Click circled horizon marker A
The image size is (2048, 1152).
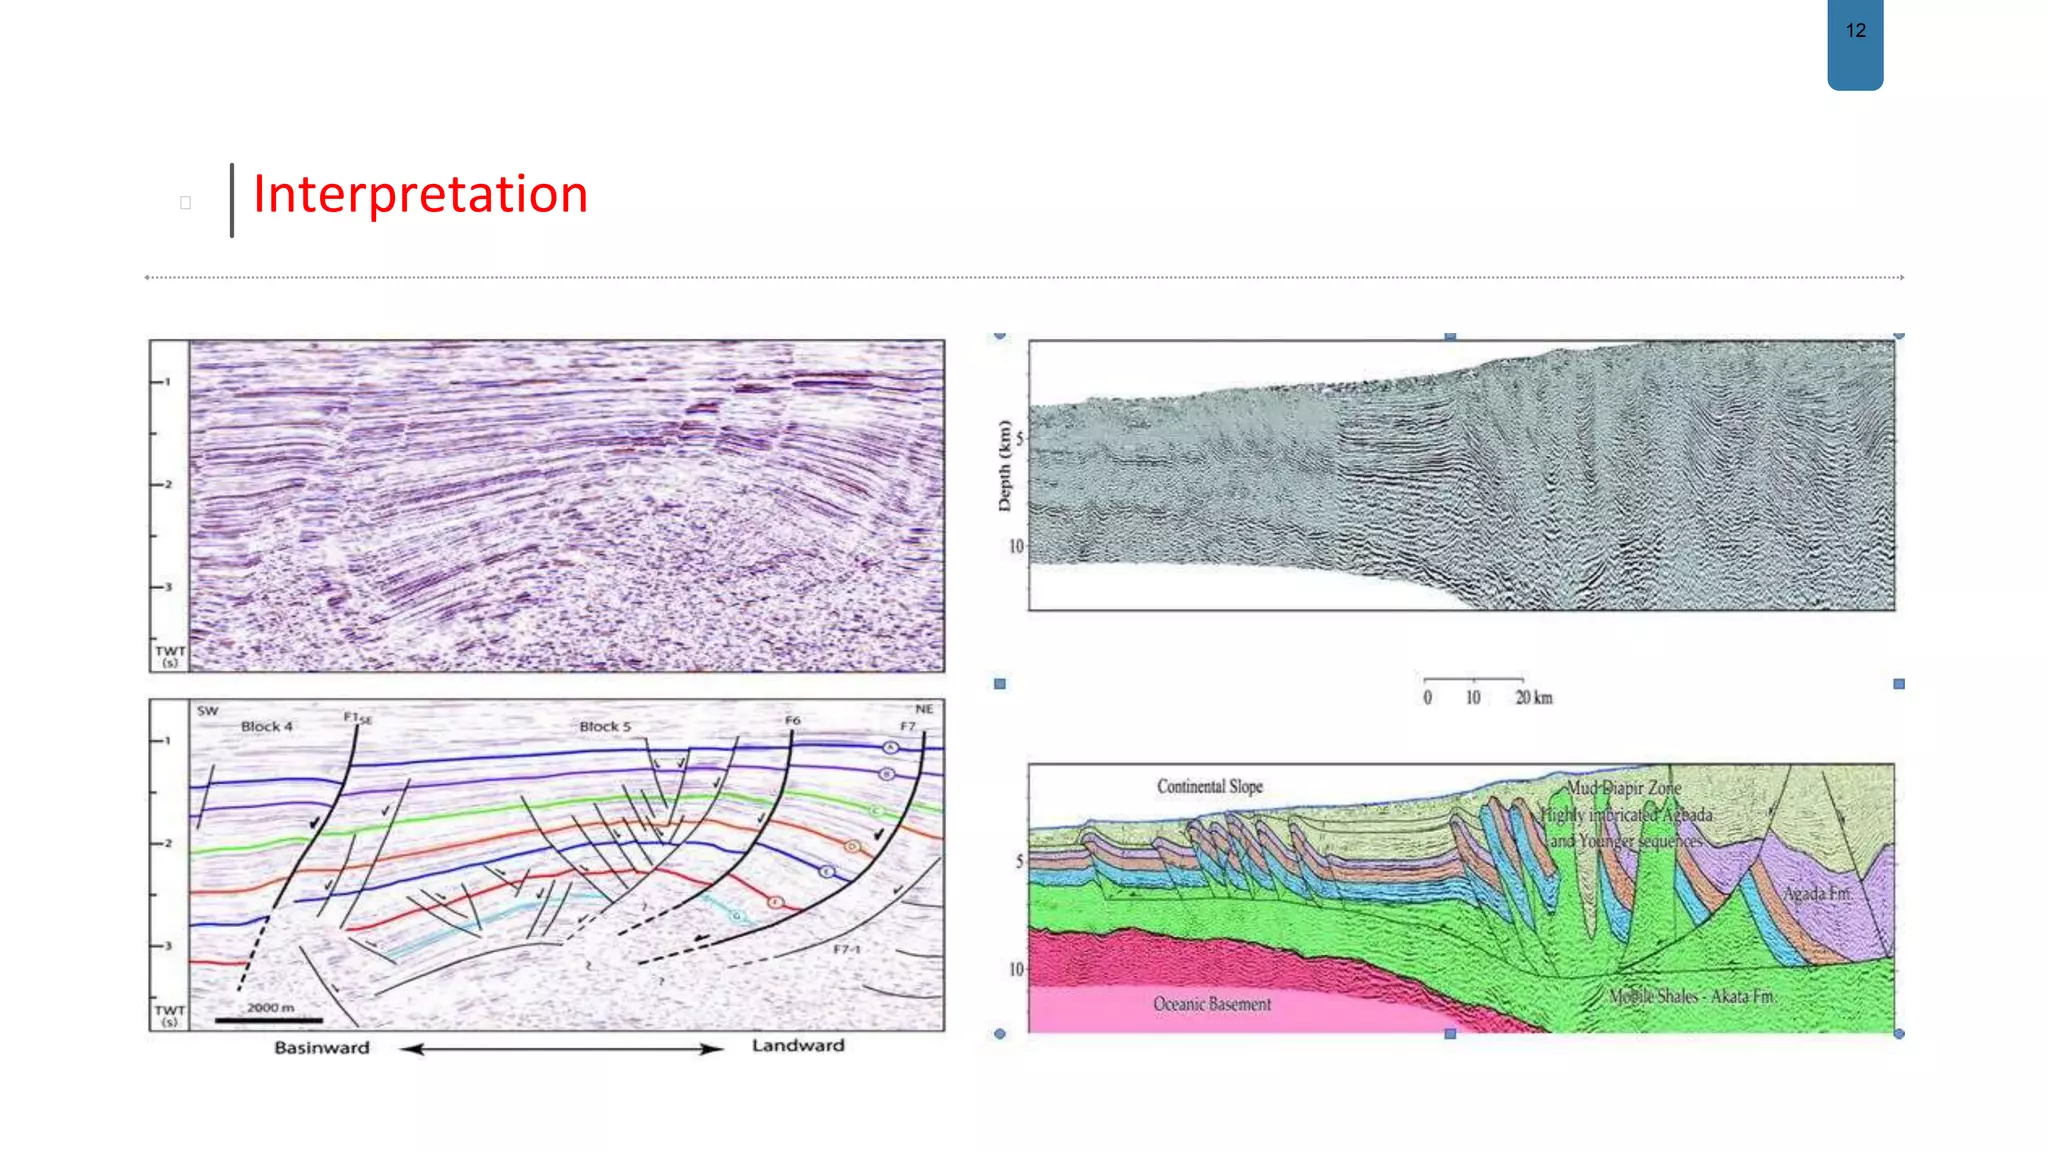tap(890, 748)
